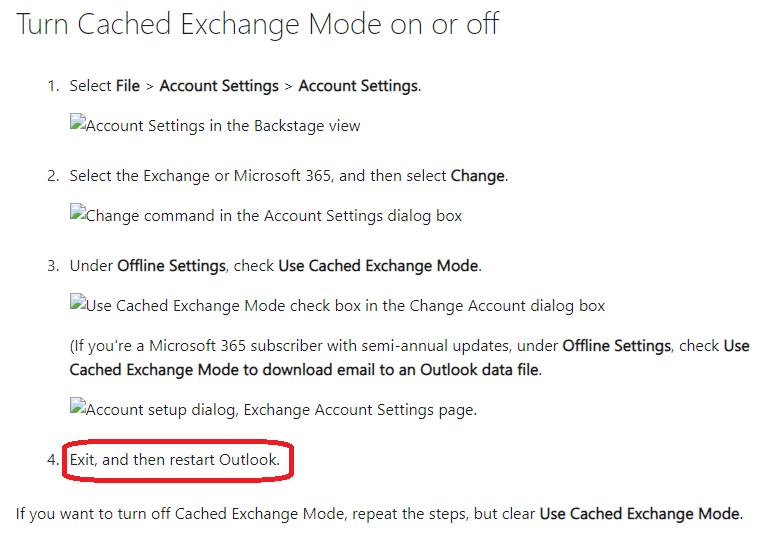Click the circled Exit, and then restart Outlook text
Screen dimensions: 771x537
(x=175, y=460)
